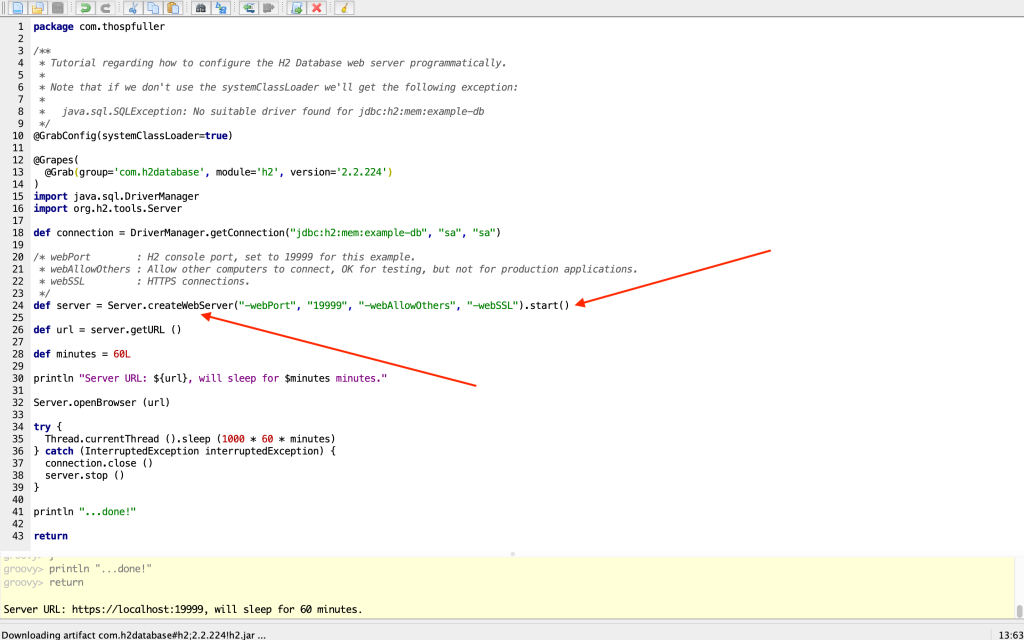Click 'java.sql.SQLException' comment on line 8
The image size is (1024, 640).
pyautogui.click(x=273, y=112)
